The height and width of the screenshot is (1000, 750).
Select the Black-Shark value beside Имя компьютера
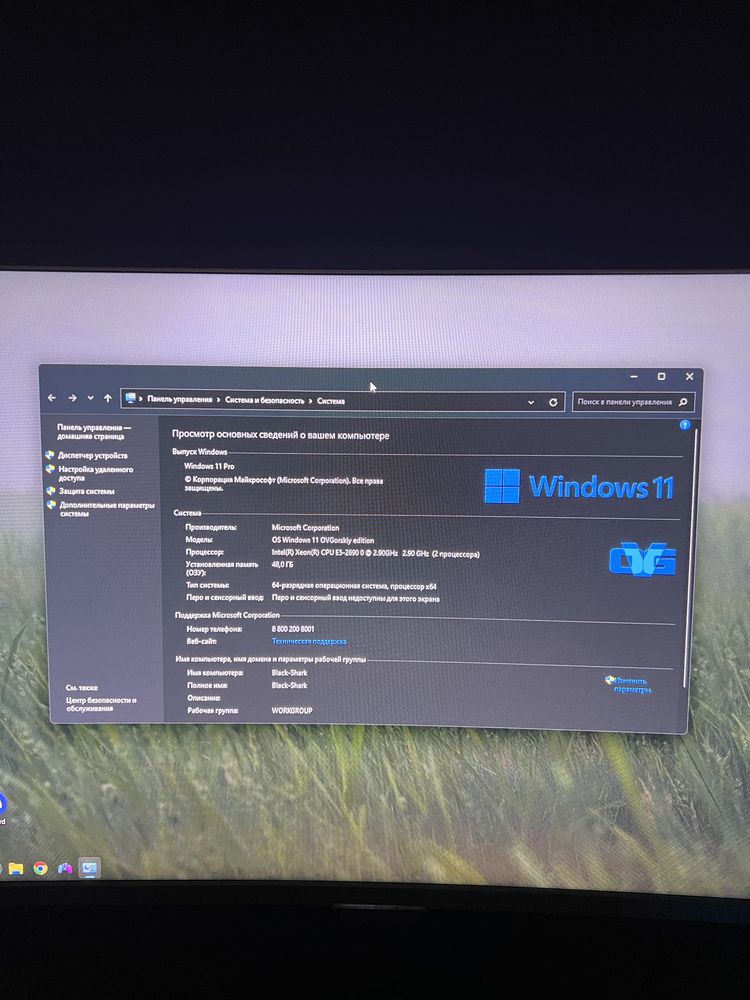coord(290,673)
